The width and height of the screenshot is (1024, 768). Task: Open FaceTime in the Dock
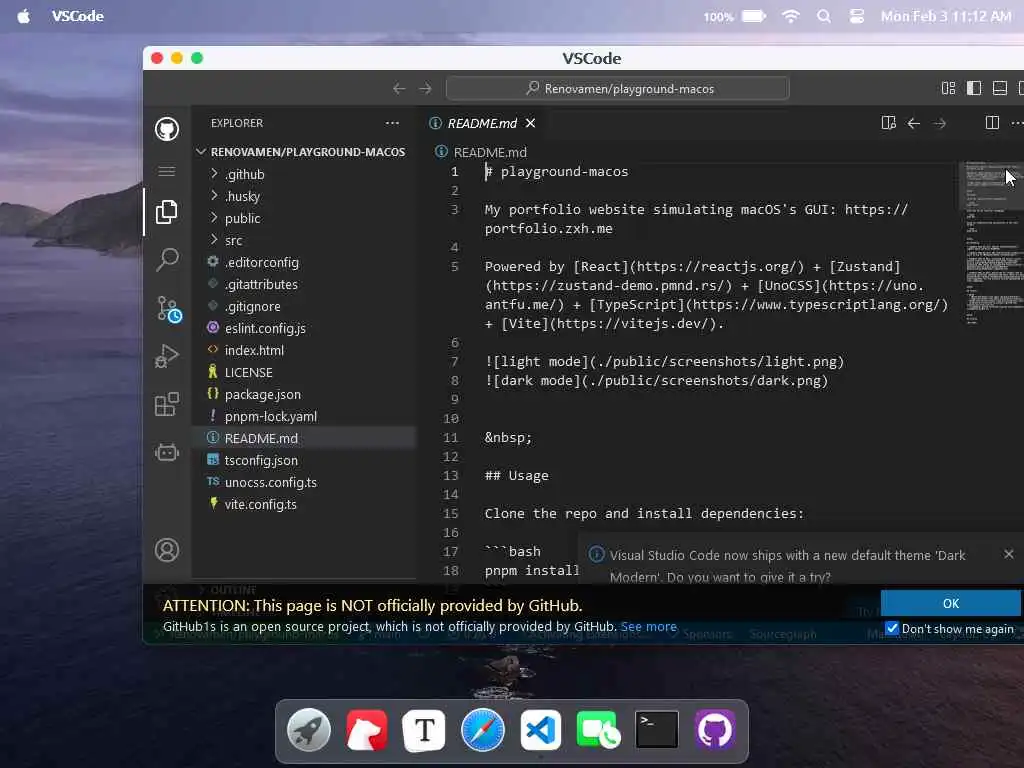pyautogui.click(x=598, y=730)
